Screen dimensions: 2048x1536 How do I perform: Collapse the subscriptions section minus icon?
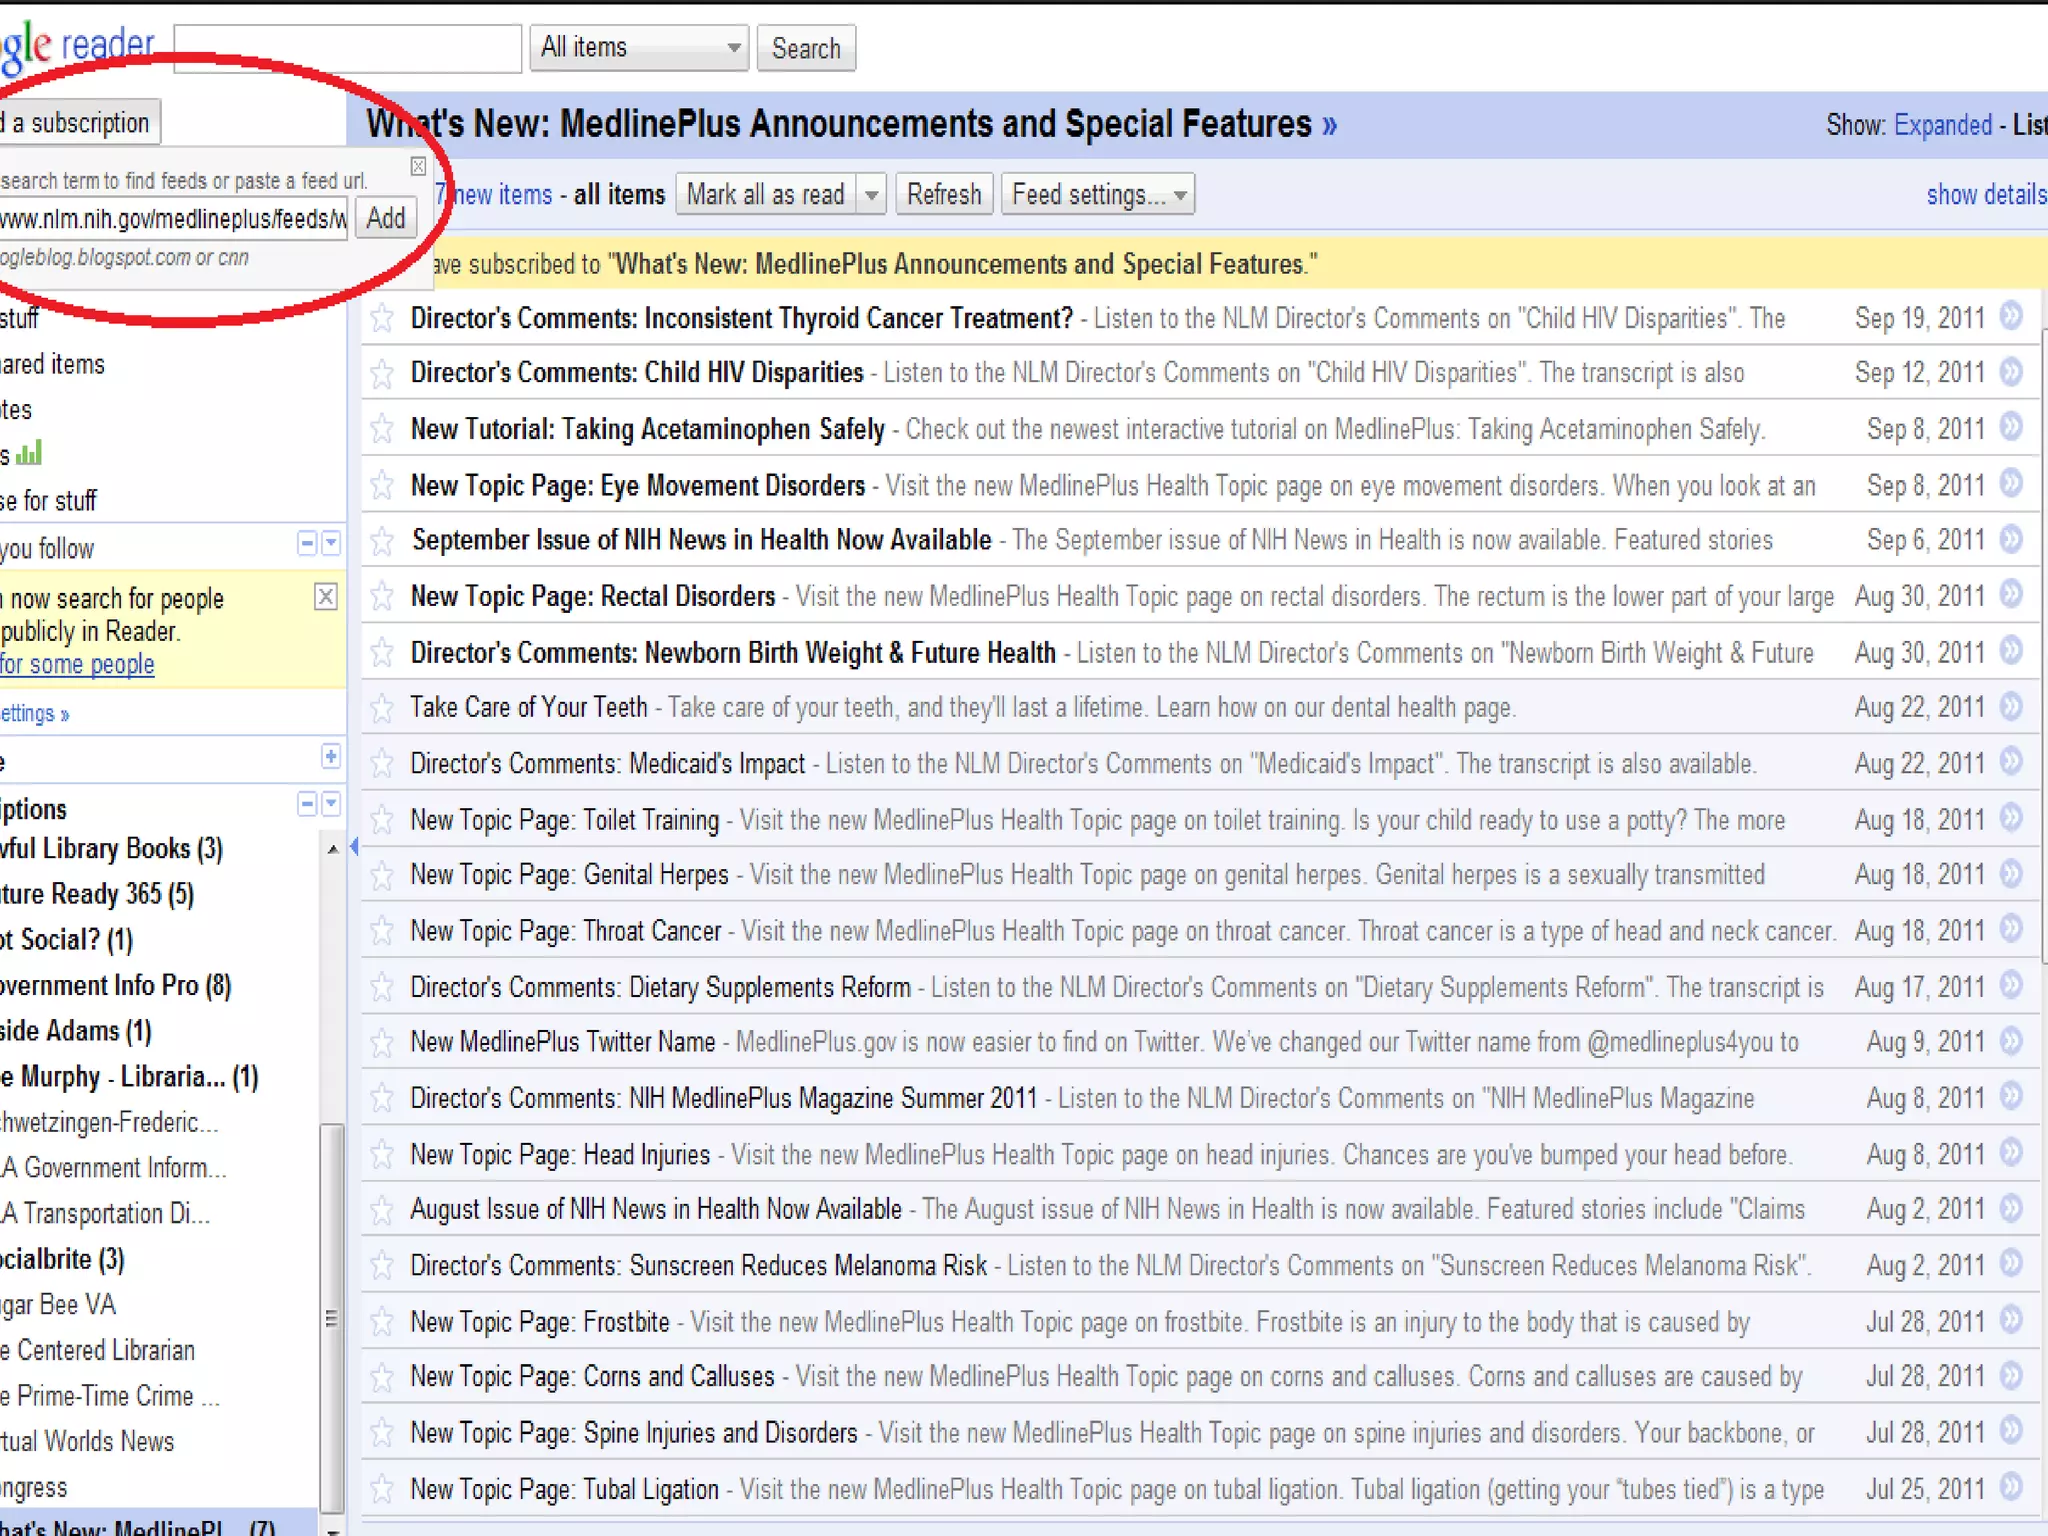(307, 804)
